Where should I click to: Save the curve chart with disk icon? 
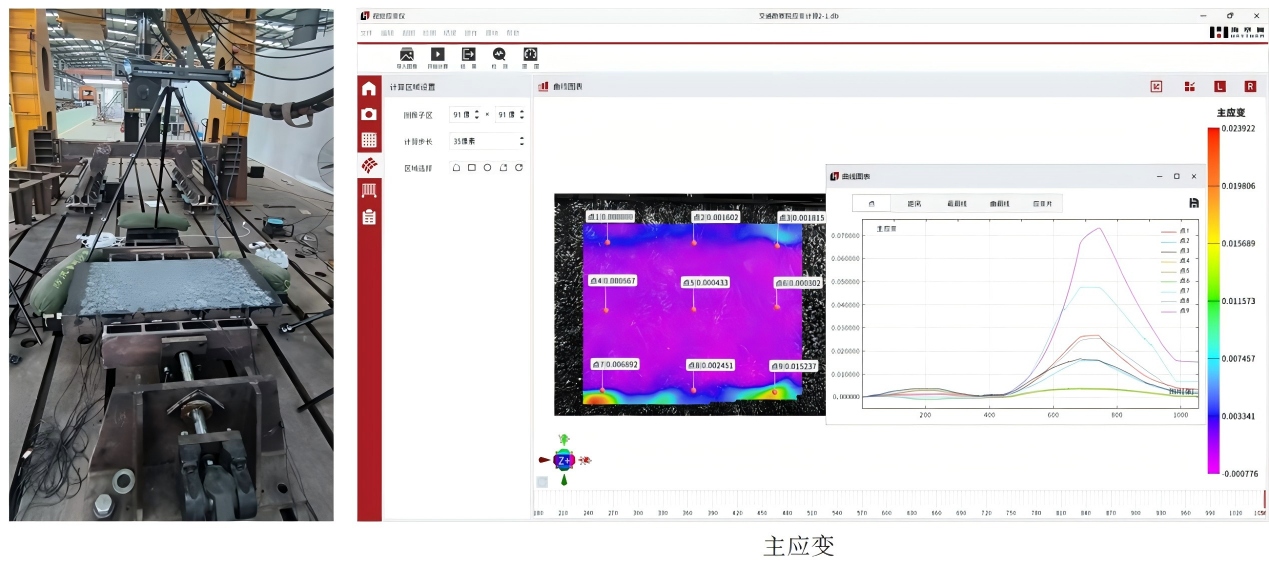1193,203
